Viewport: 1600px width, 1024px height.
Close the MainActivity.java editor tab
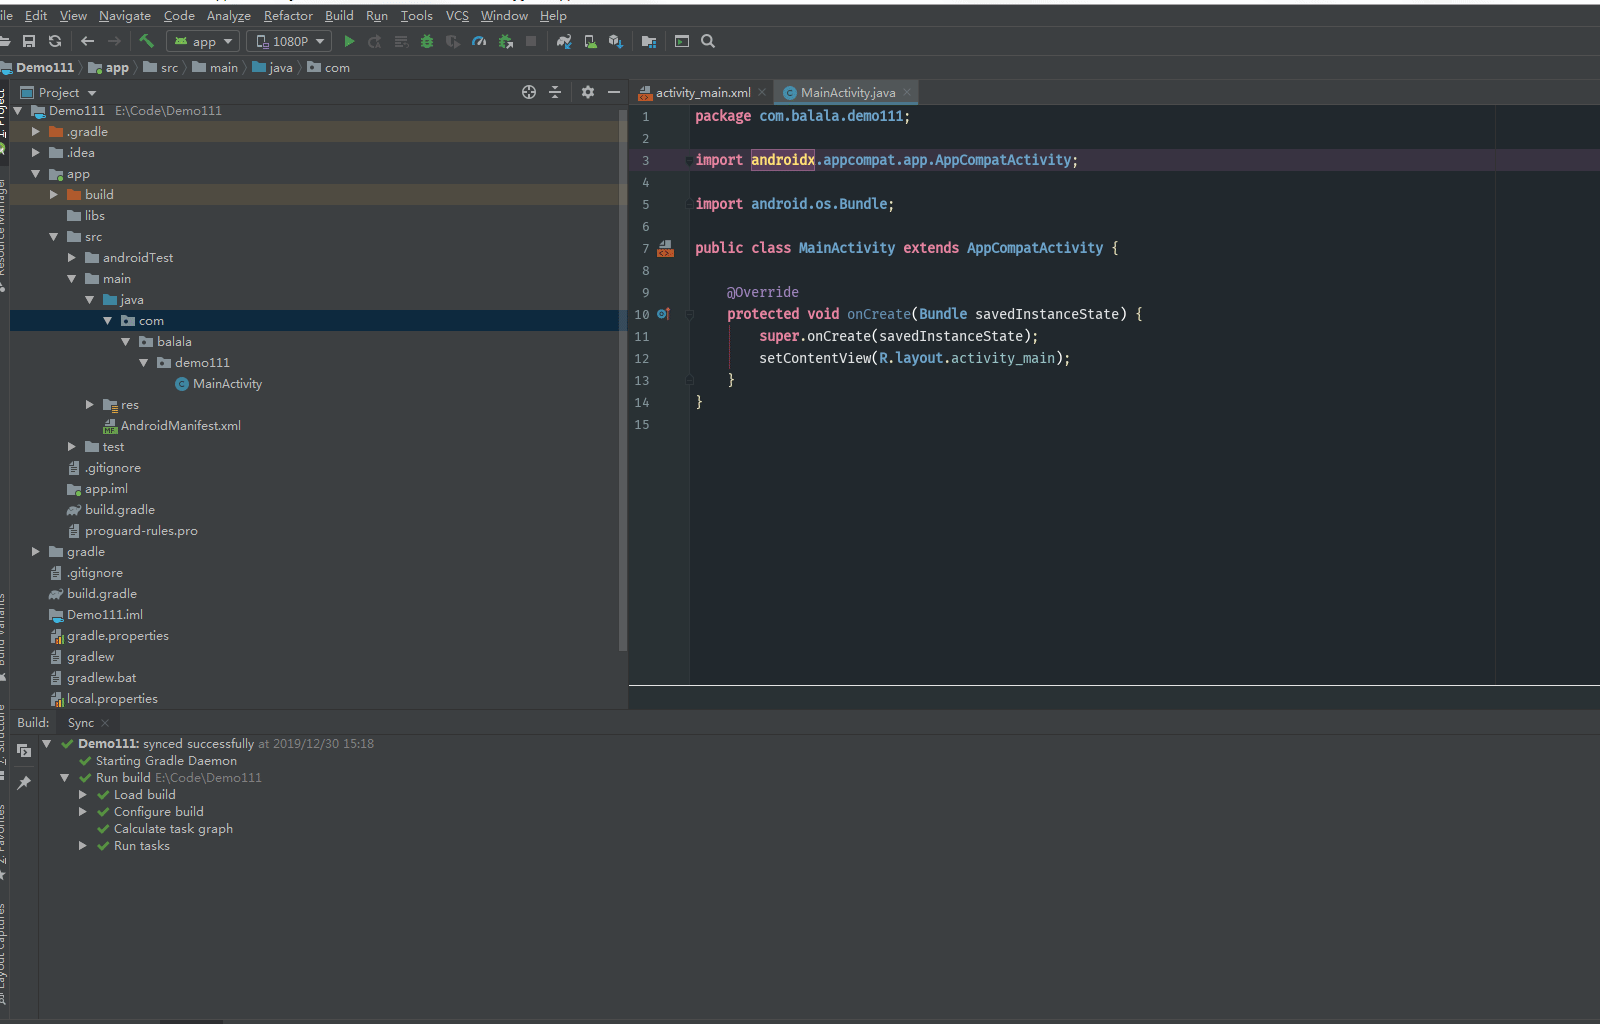coord(907,92)
